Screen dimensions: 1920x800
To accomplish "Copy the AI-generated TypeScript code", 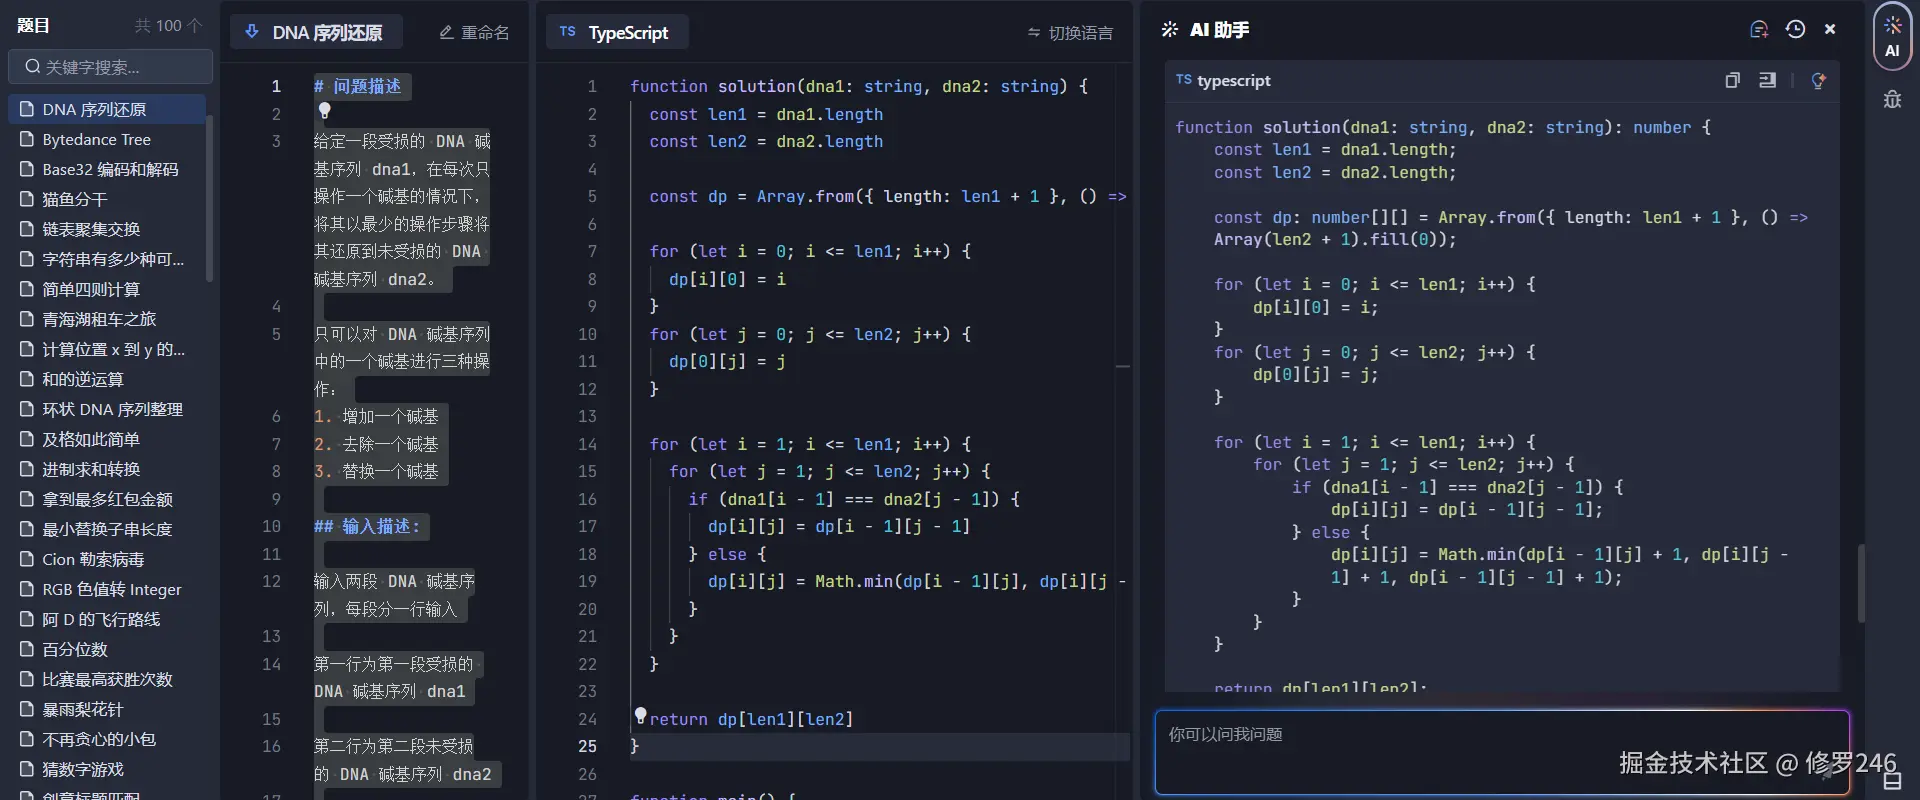I will (1732, 80).
